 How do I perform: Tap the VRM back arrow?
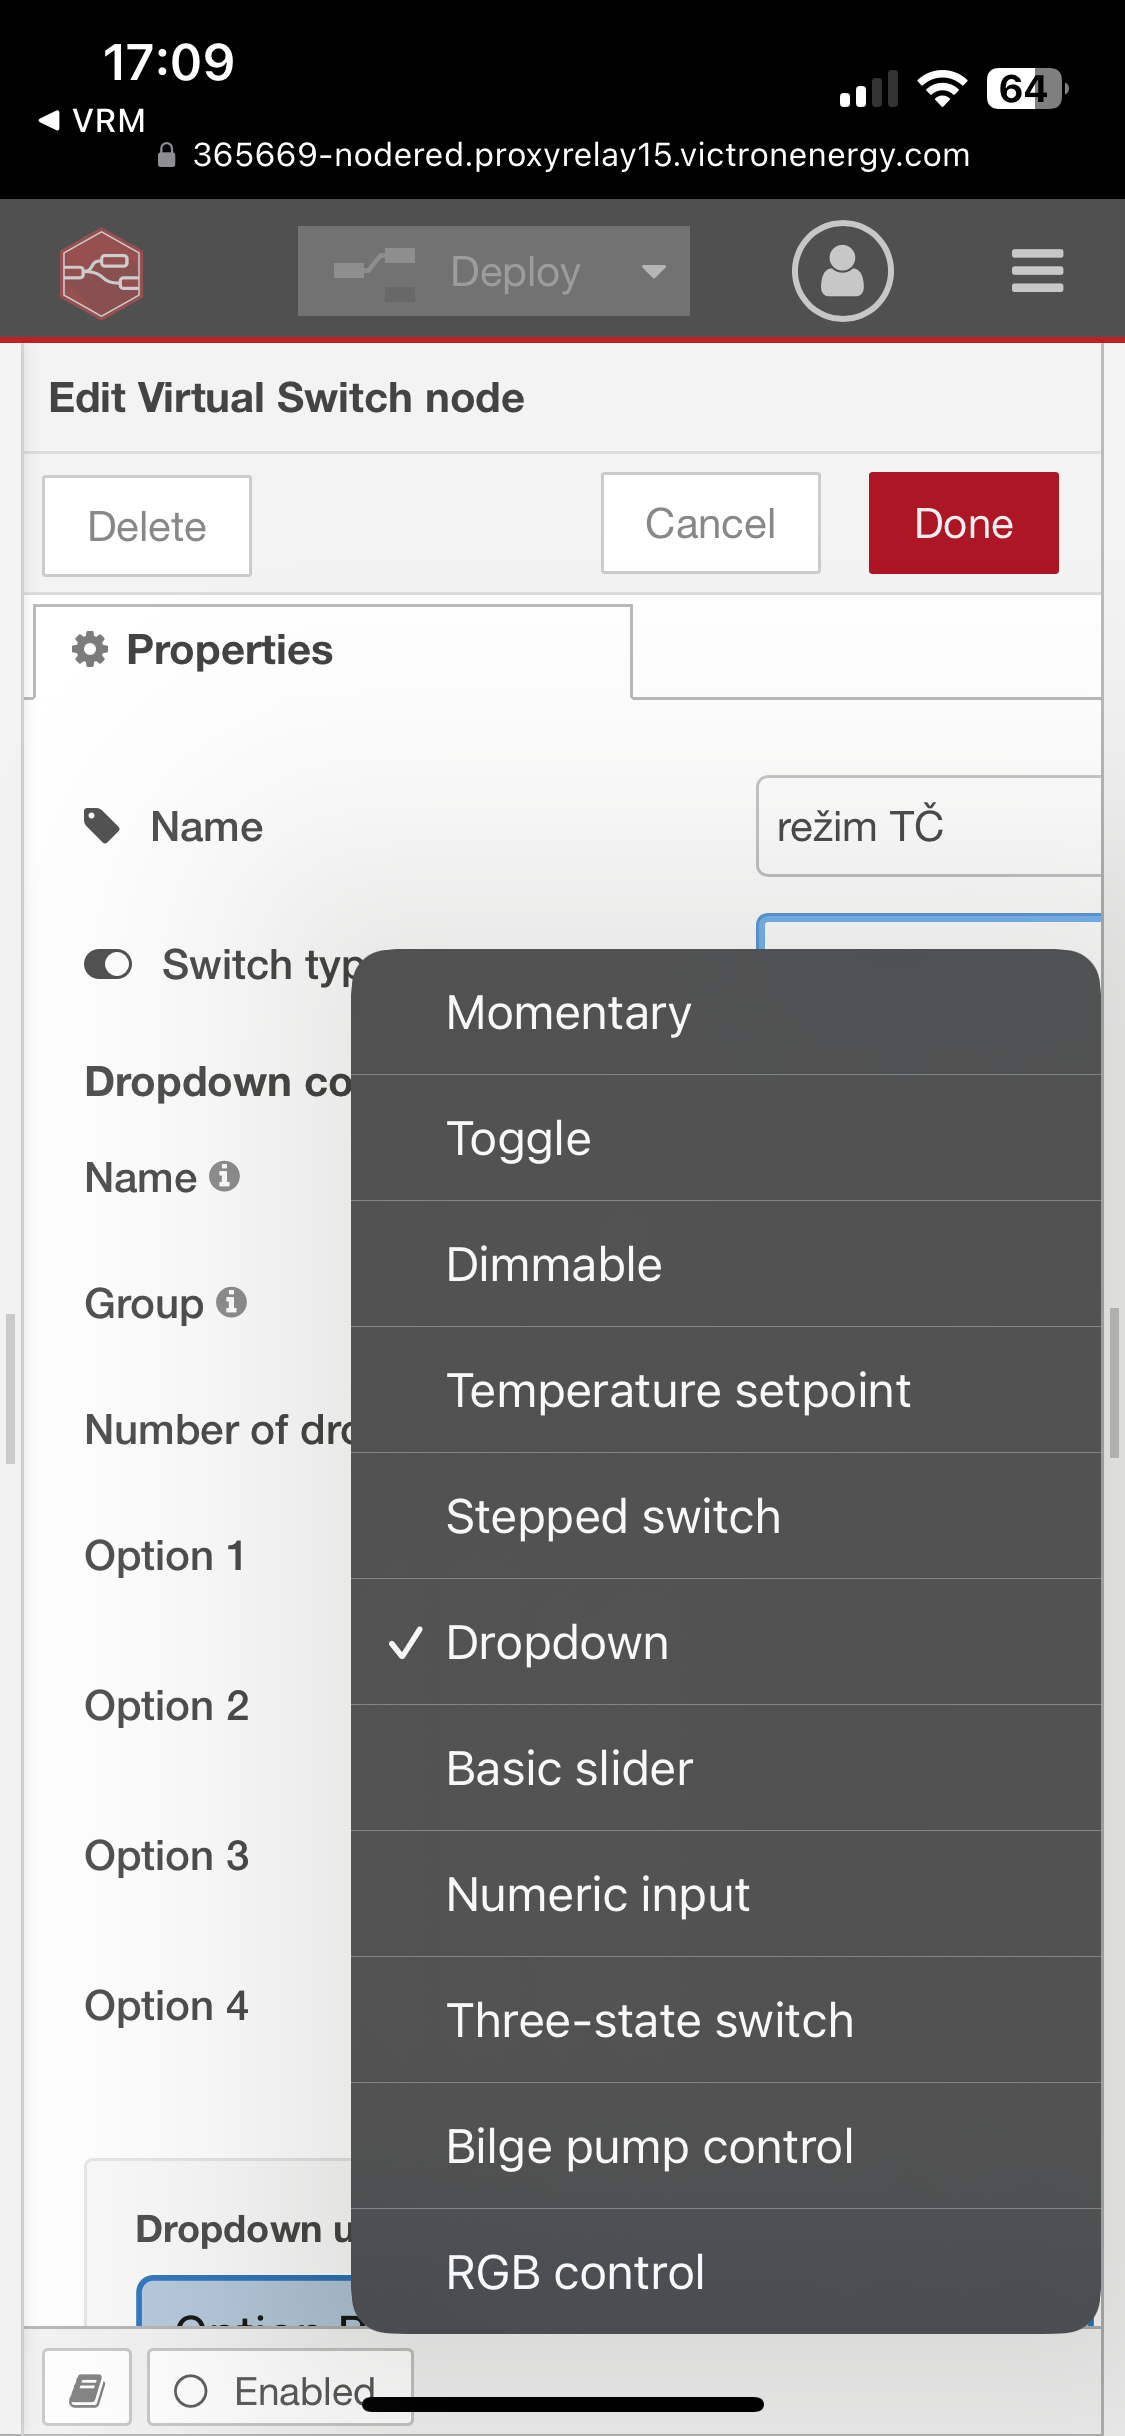[48, 120]
